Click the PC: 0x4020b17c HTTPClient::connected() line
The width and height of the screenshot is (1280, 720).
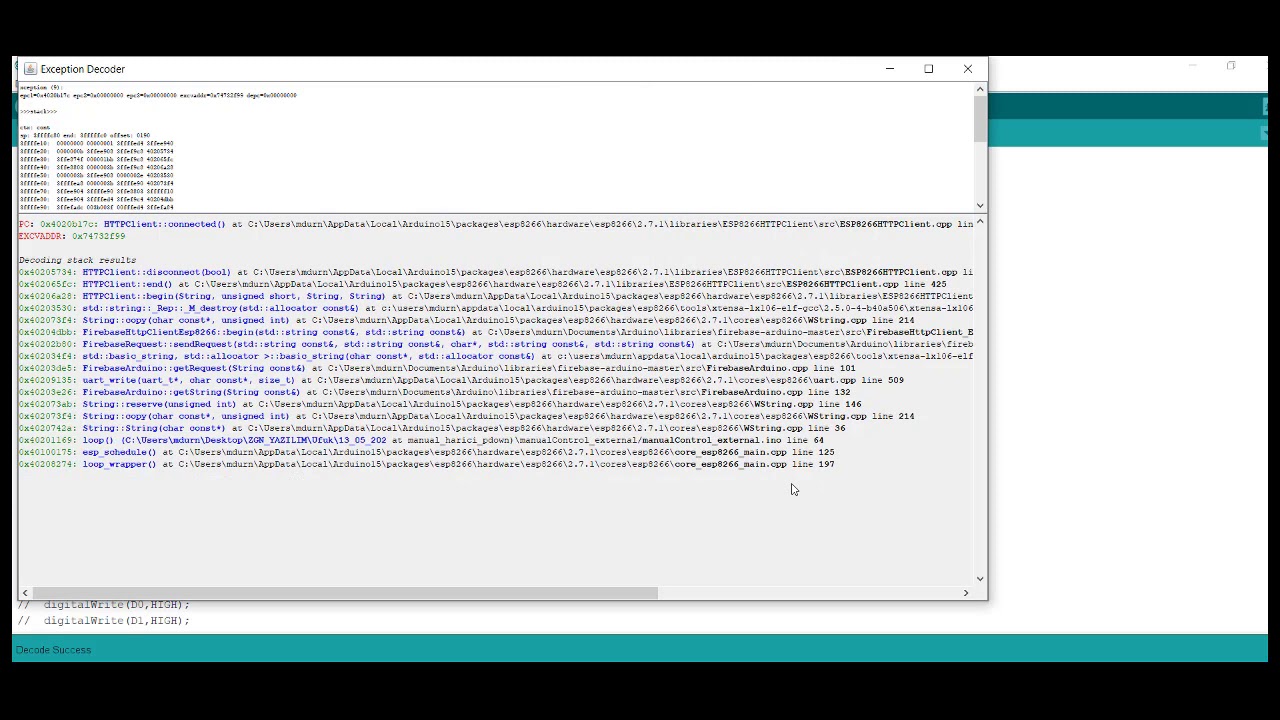pos(495,224)
